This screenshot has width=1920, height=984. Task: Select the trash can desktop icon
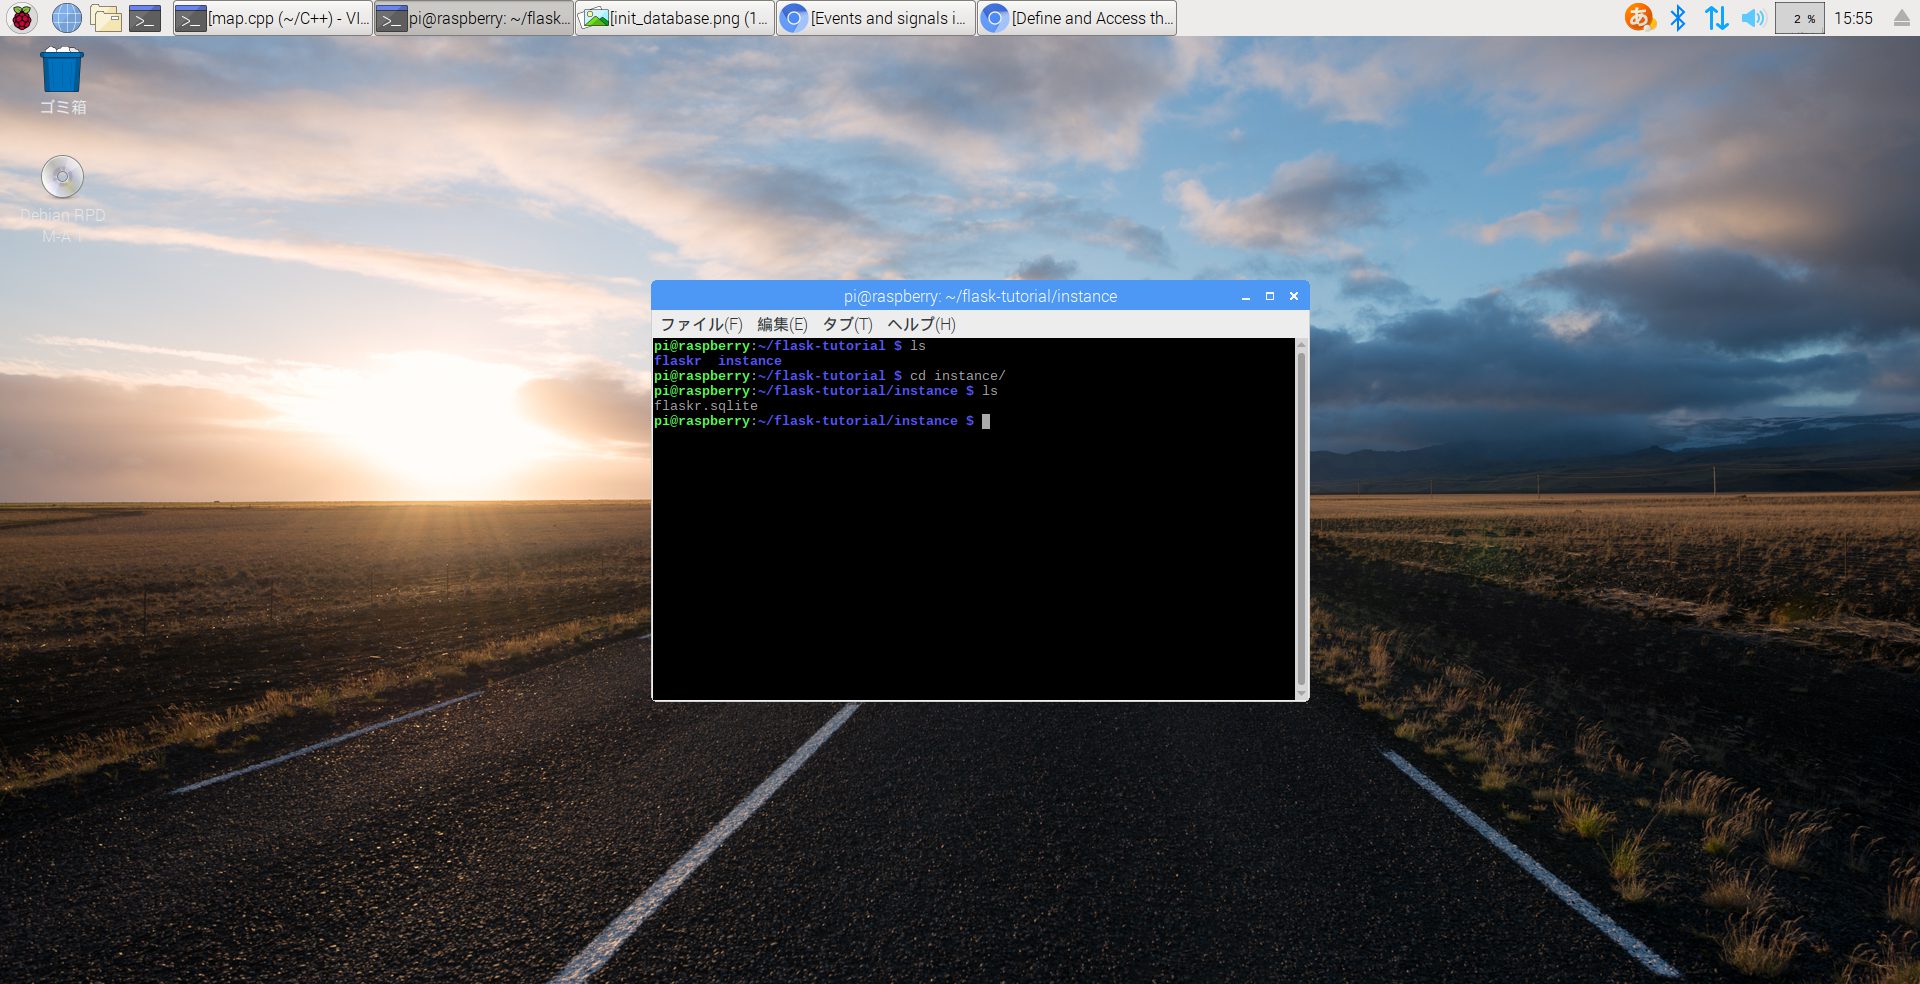tap(62, 80)
